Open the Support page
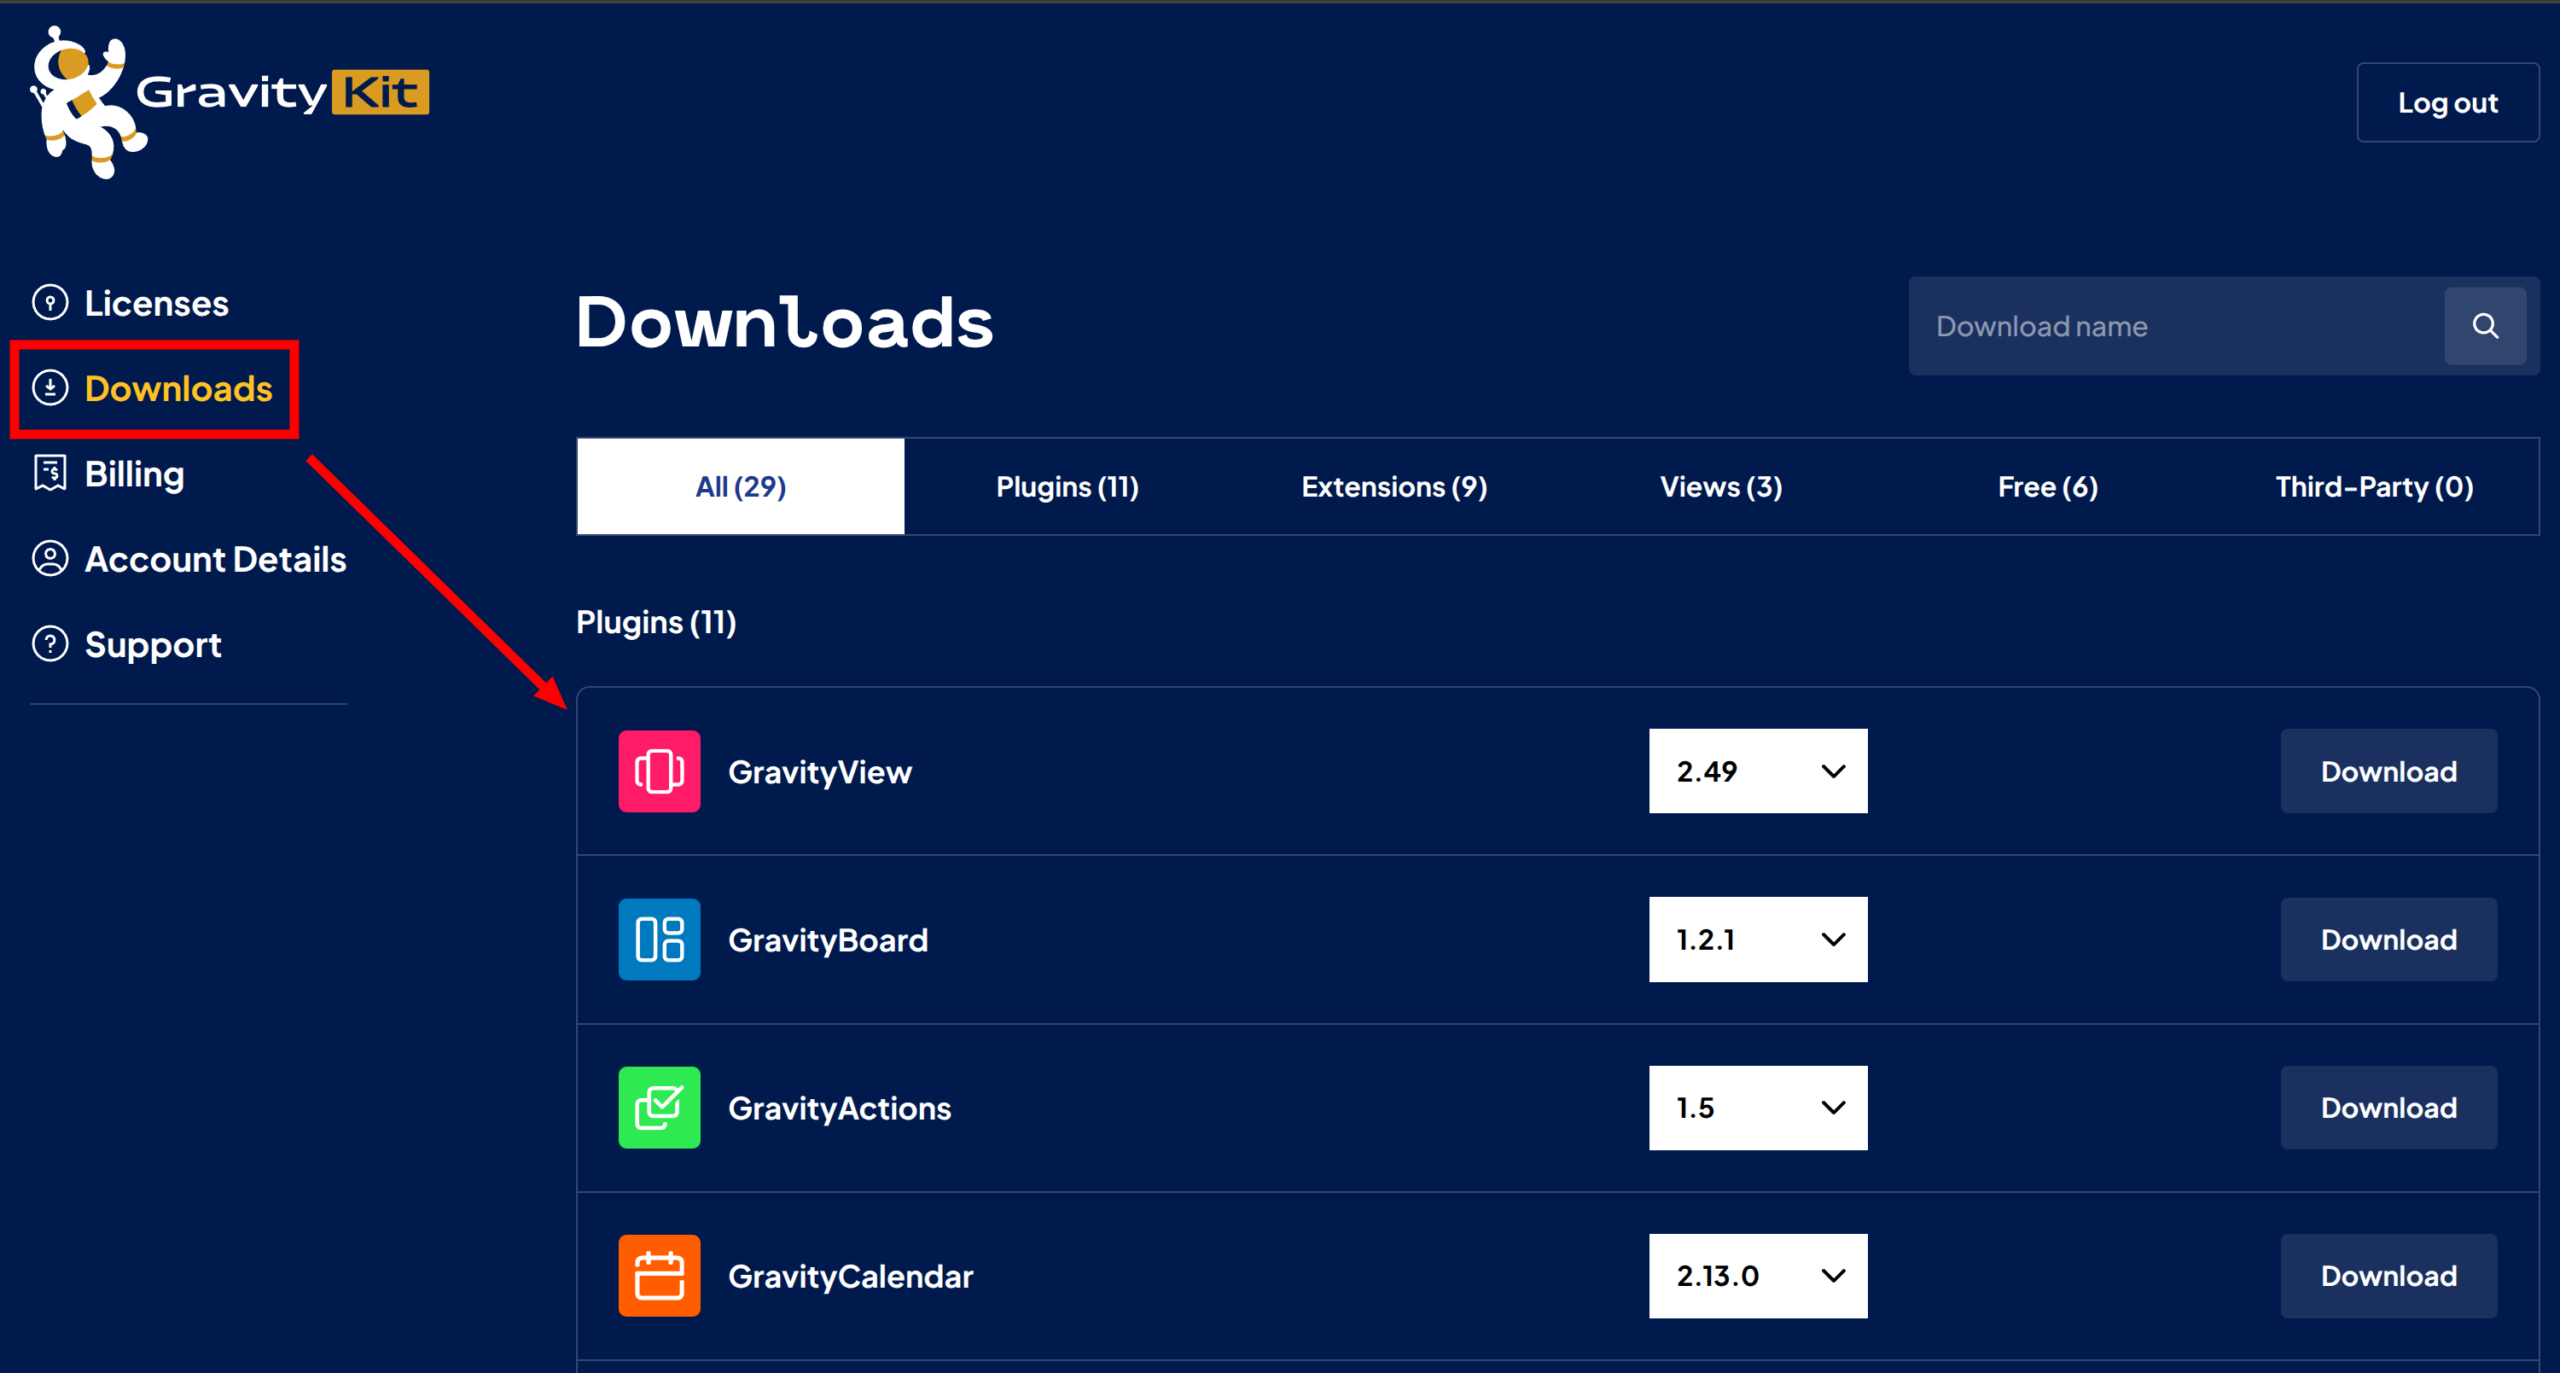Image resolution: width=2560 pixels, height=1373 pixels. click(153, 645)
